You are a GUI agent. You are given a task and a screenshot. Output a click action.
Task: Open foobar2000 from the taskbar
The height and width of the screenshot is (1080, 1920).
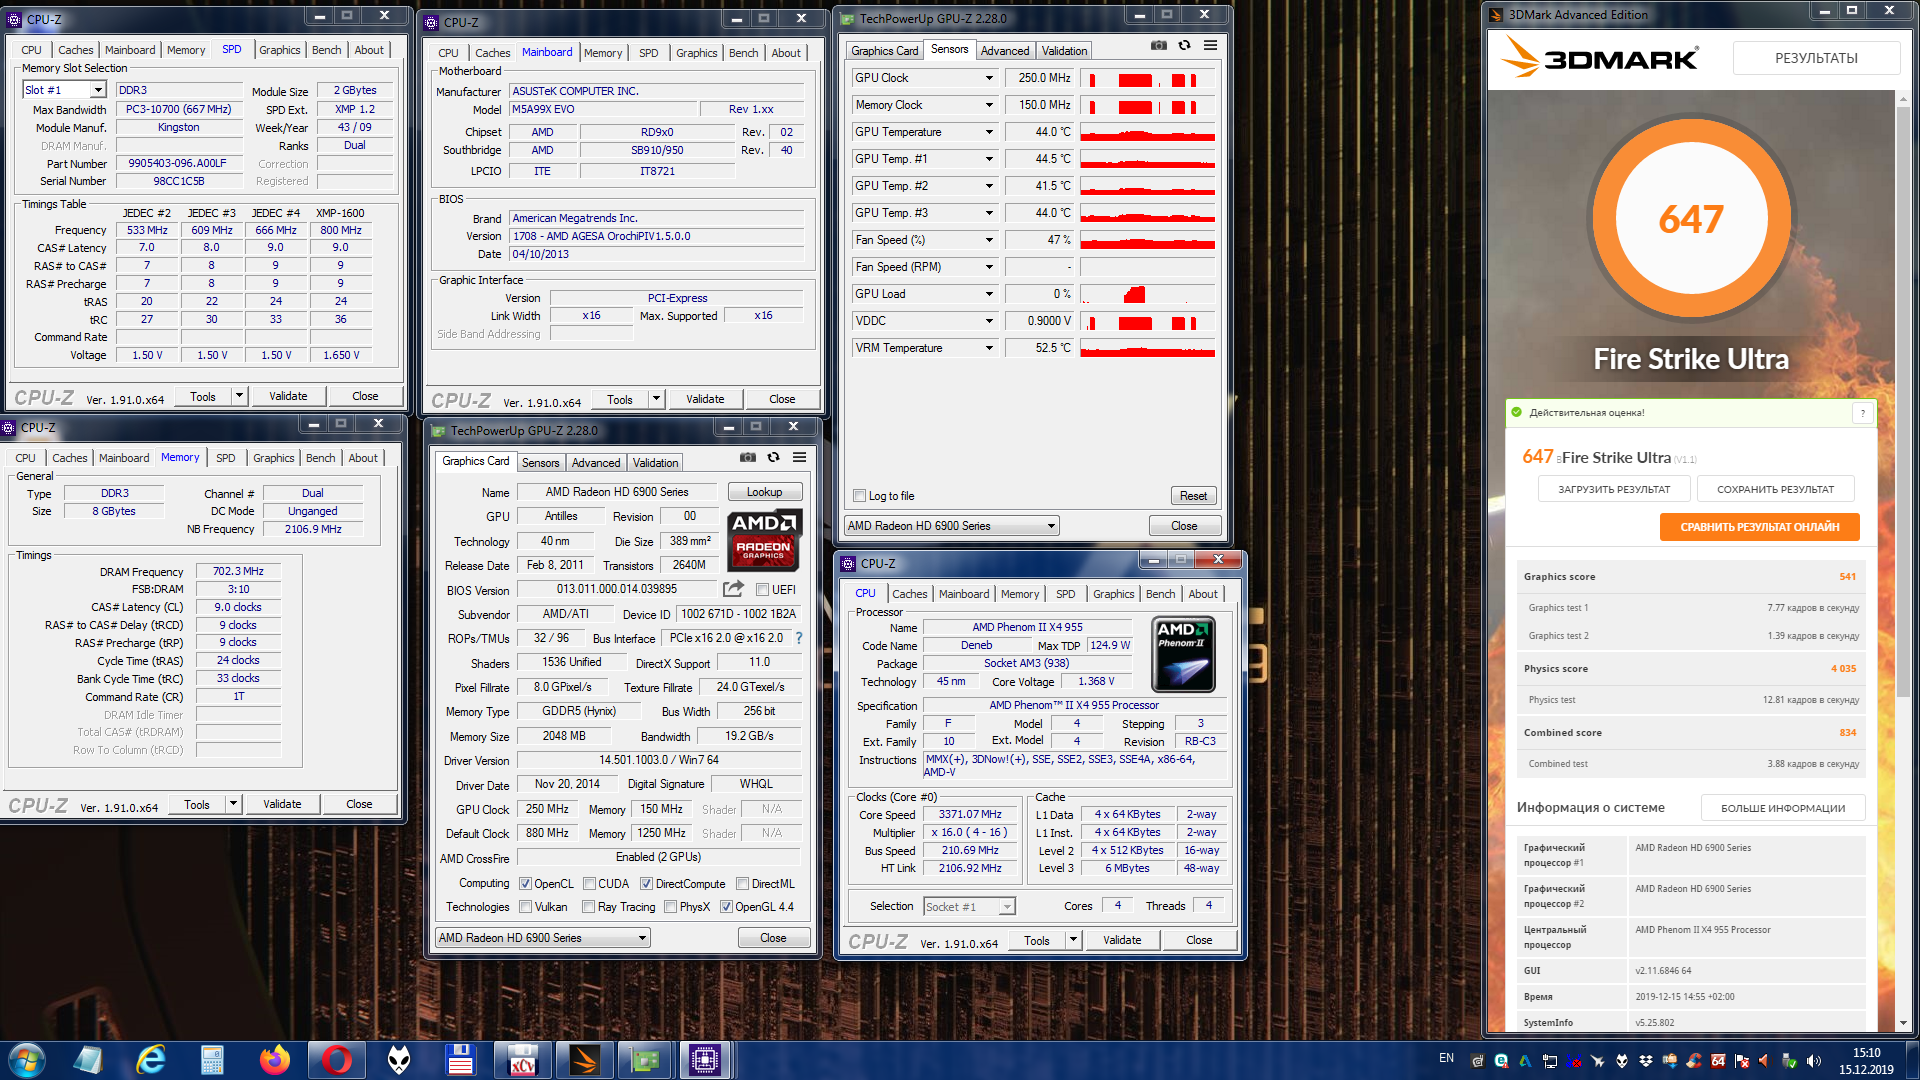tap(398, 1060)
